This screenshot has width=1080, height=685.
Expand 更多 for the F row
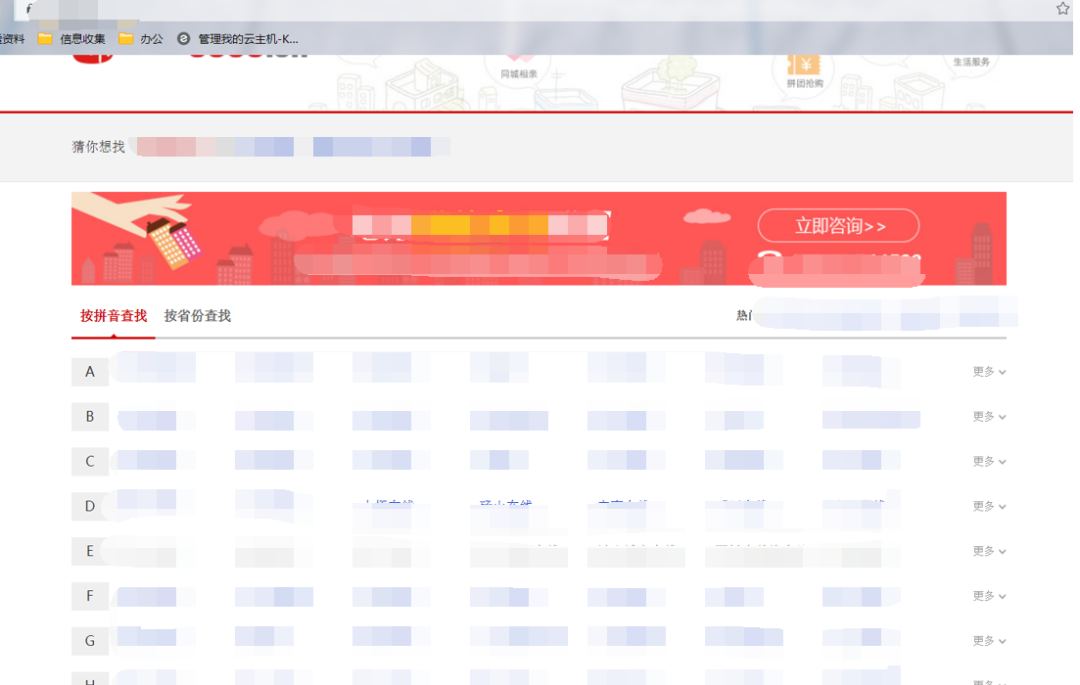(989, 596)
